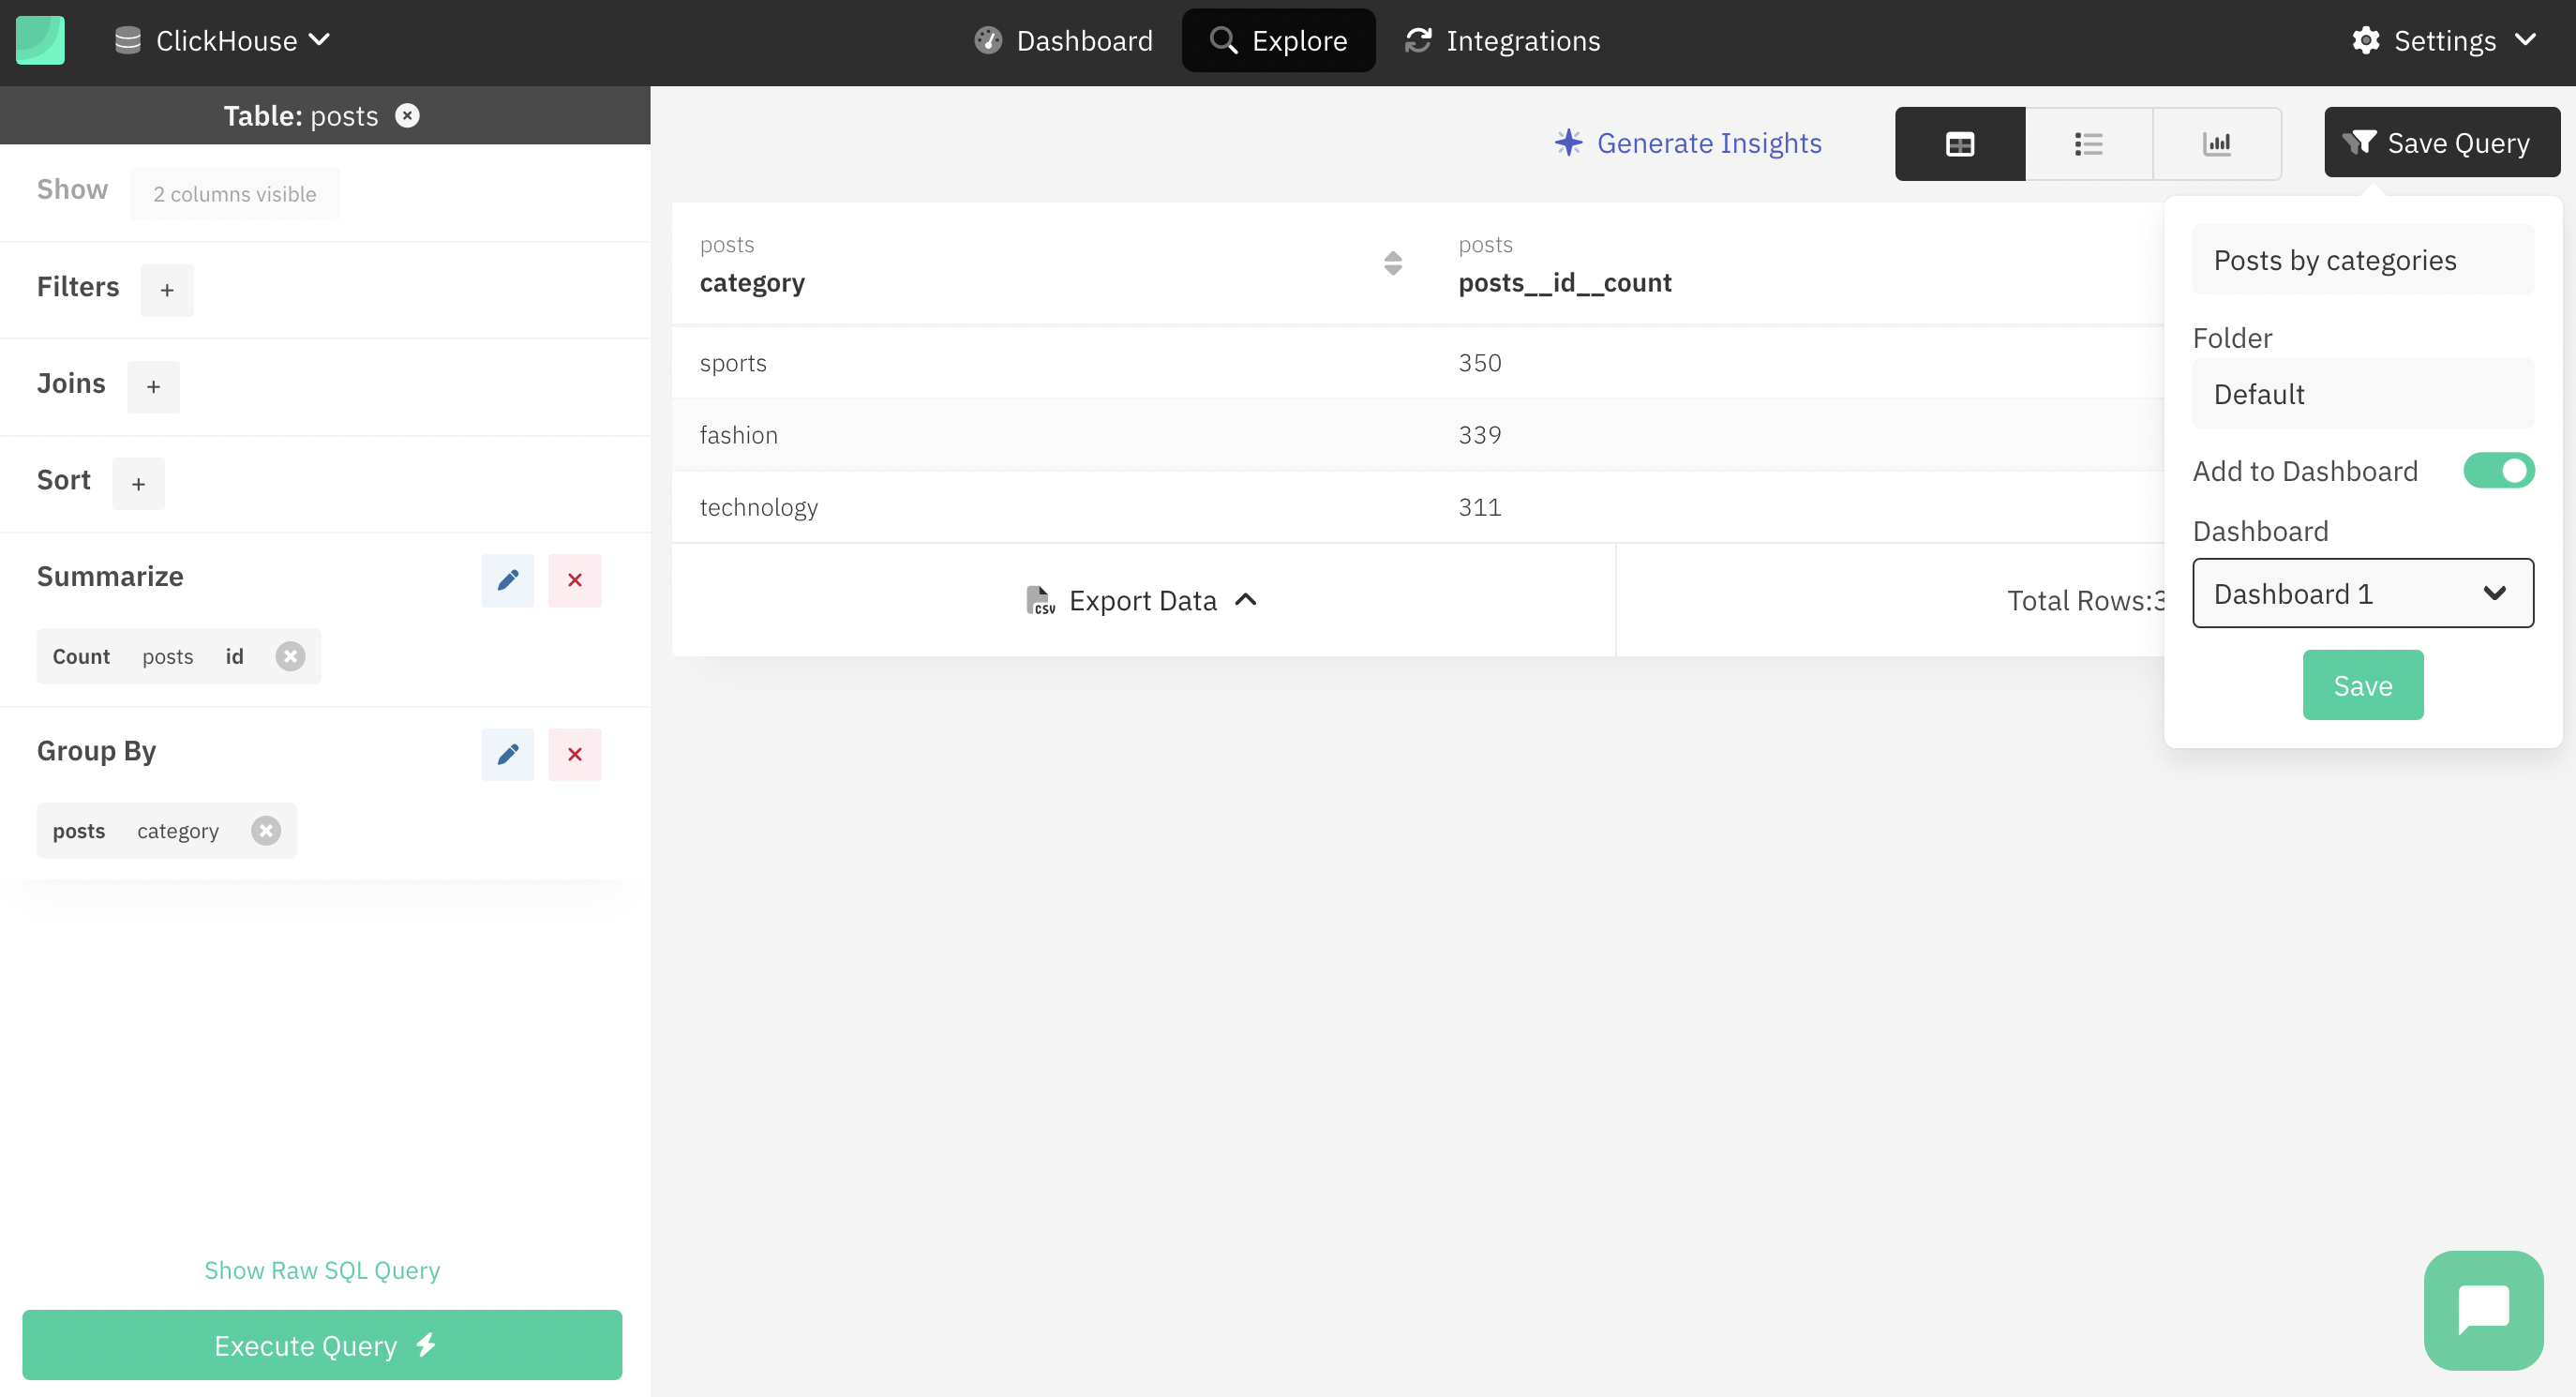Click the Save button in panel
This screenshot has width=2576, height=1397.
2363,684
